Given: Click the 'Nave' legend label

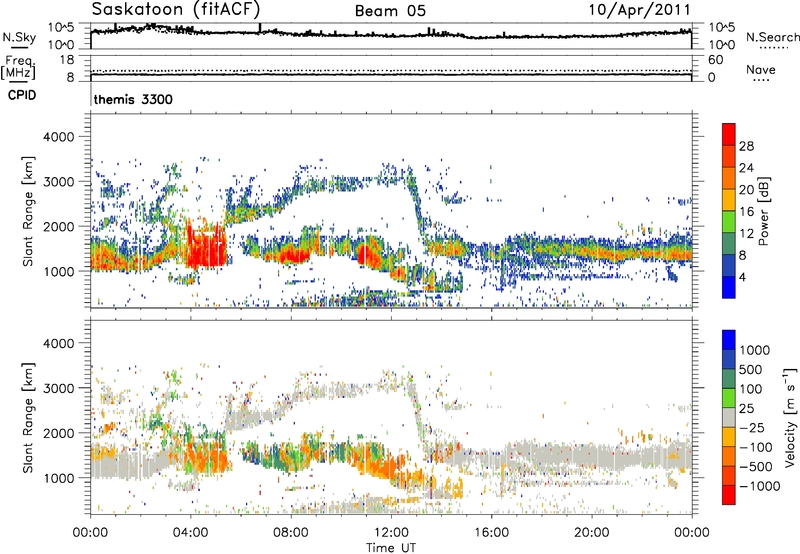Looking at the screenshot, I should pos(761,69).
